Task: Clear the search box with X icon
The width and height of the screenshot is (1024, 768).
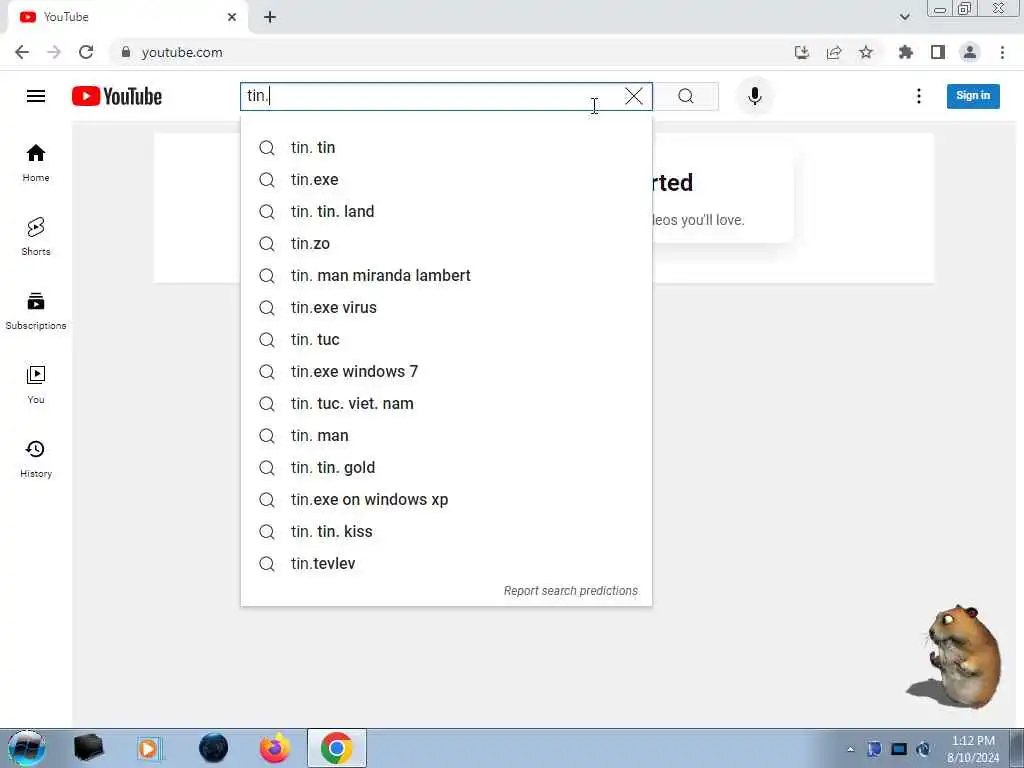Action: tap(633, 96)
